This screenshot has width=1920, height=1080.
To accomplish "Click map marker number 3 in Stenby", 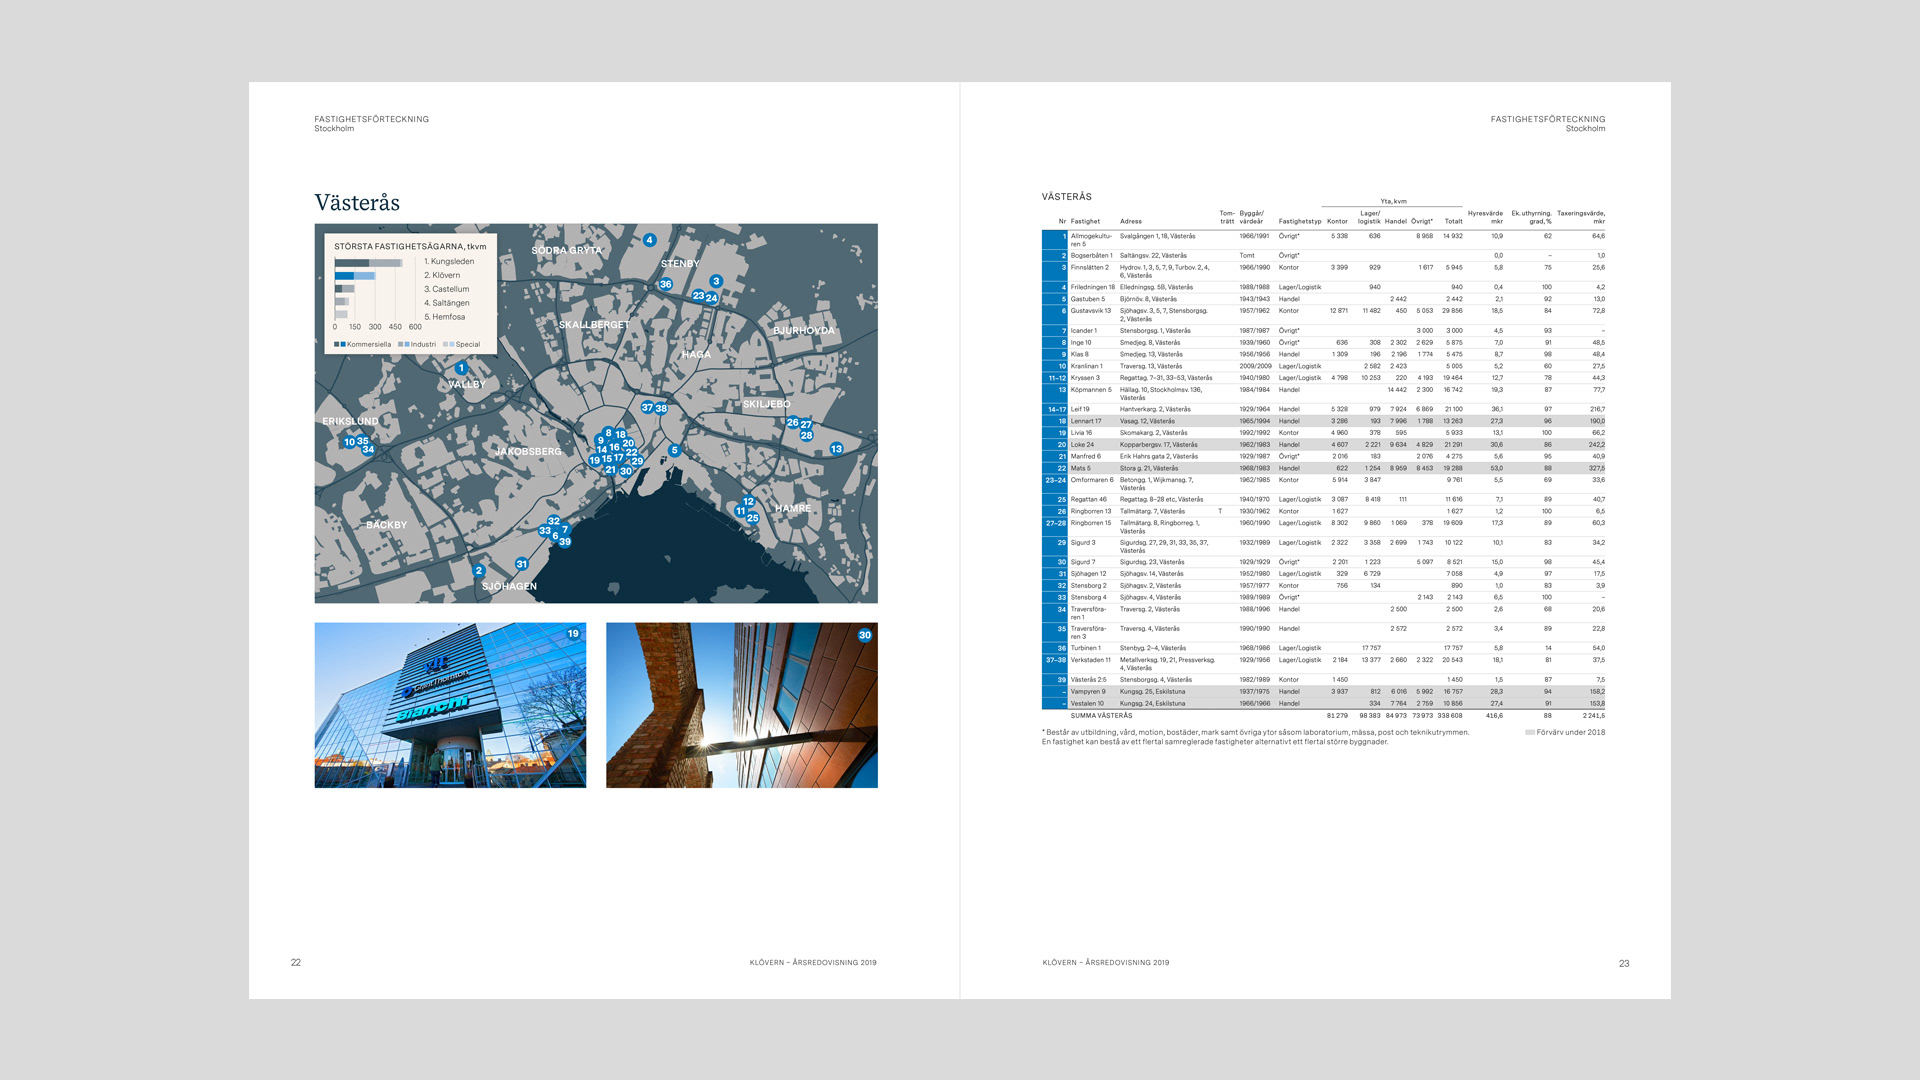I will tap(716, 281).
